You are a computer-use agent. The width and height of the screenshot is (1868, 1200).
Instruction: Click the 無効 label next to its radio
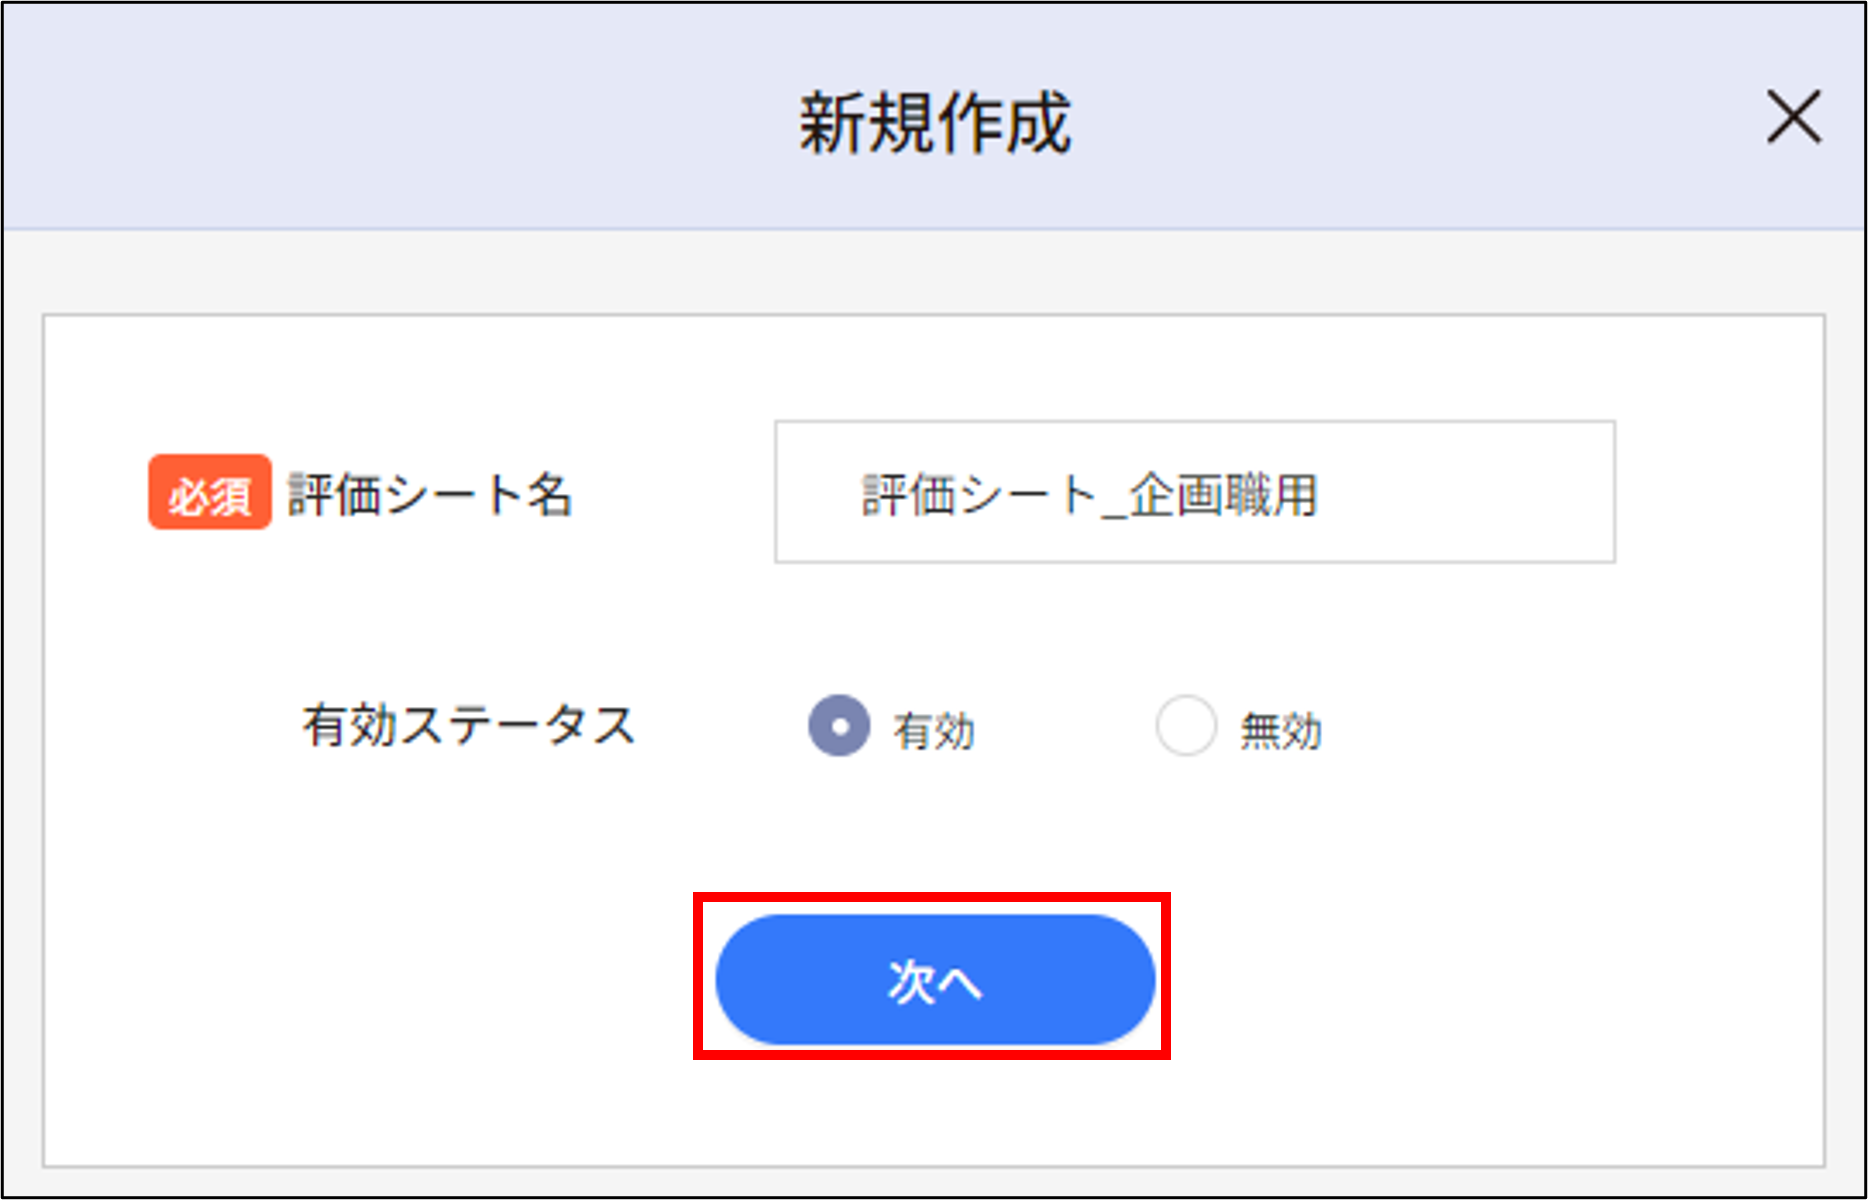tap(1279, 732)
